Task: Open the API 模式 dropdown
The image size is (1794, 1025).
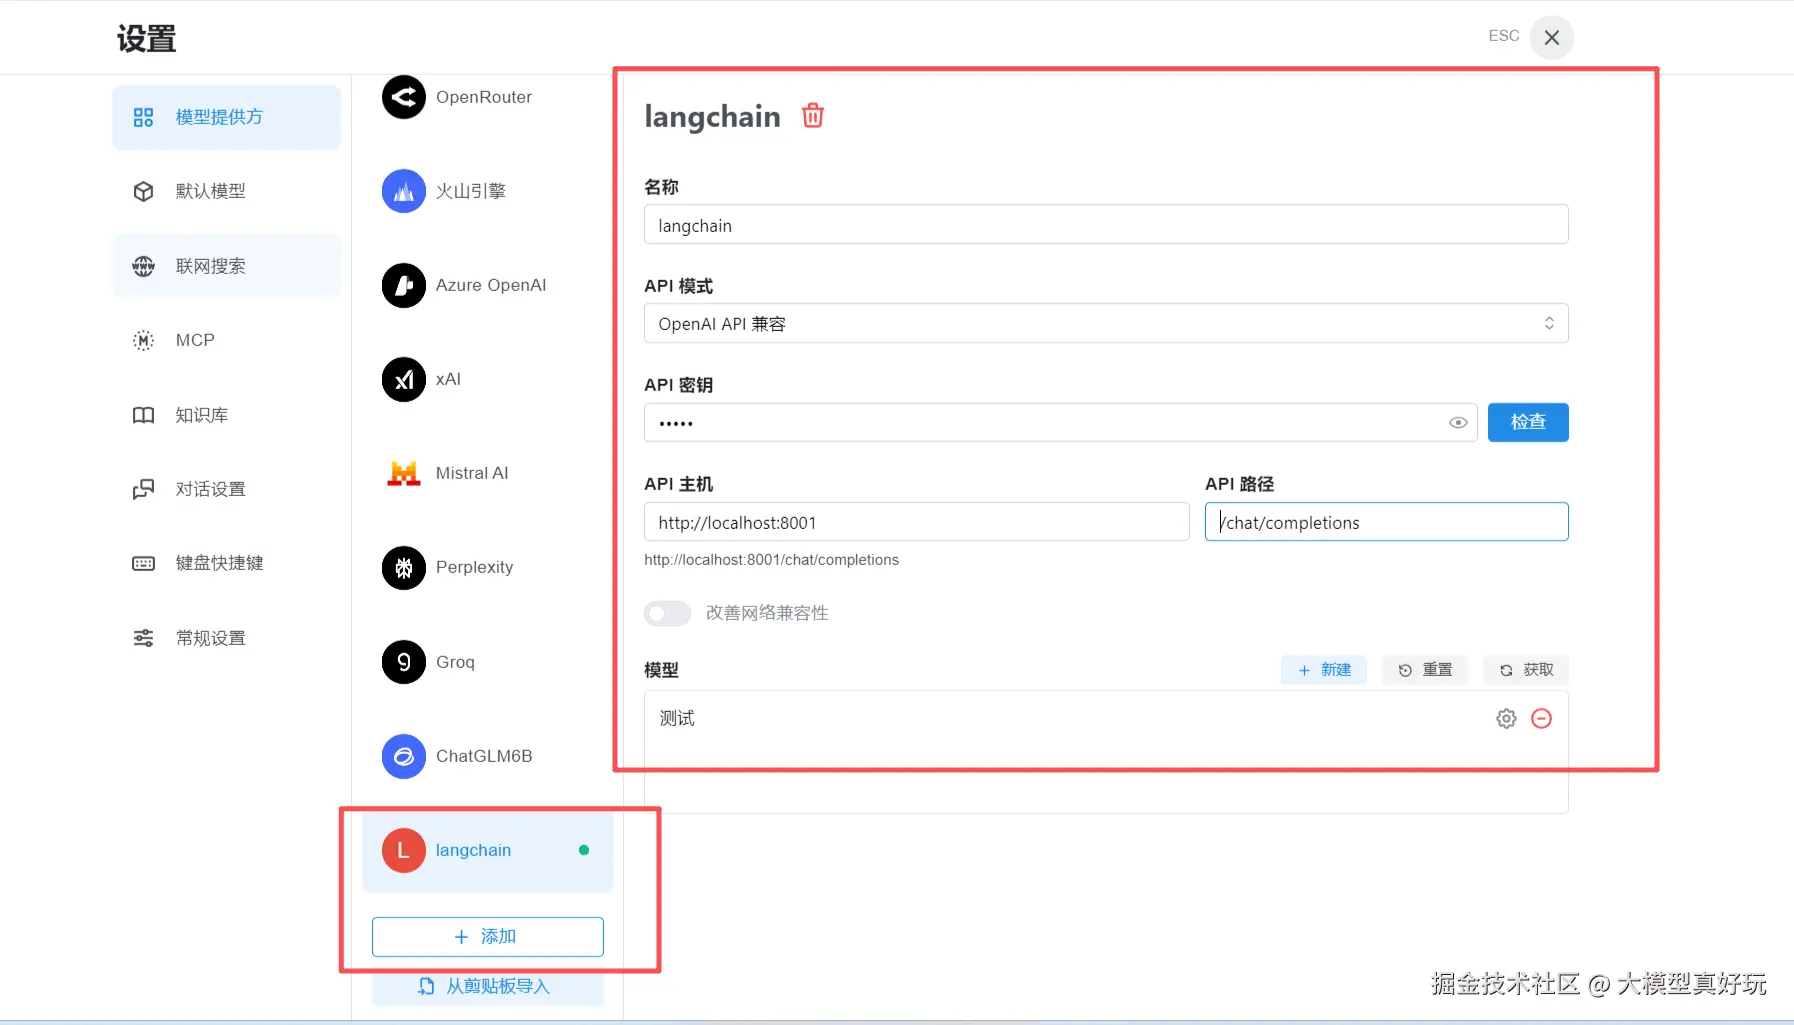Action: 1106,324
